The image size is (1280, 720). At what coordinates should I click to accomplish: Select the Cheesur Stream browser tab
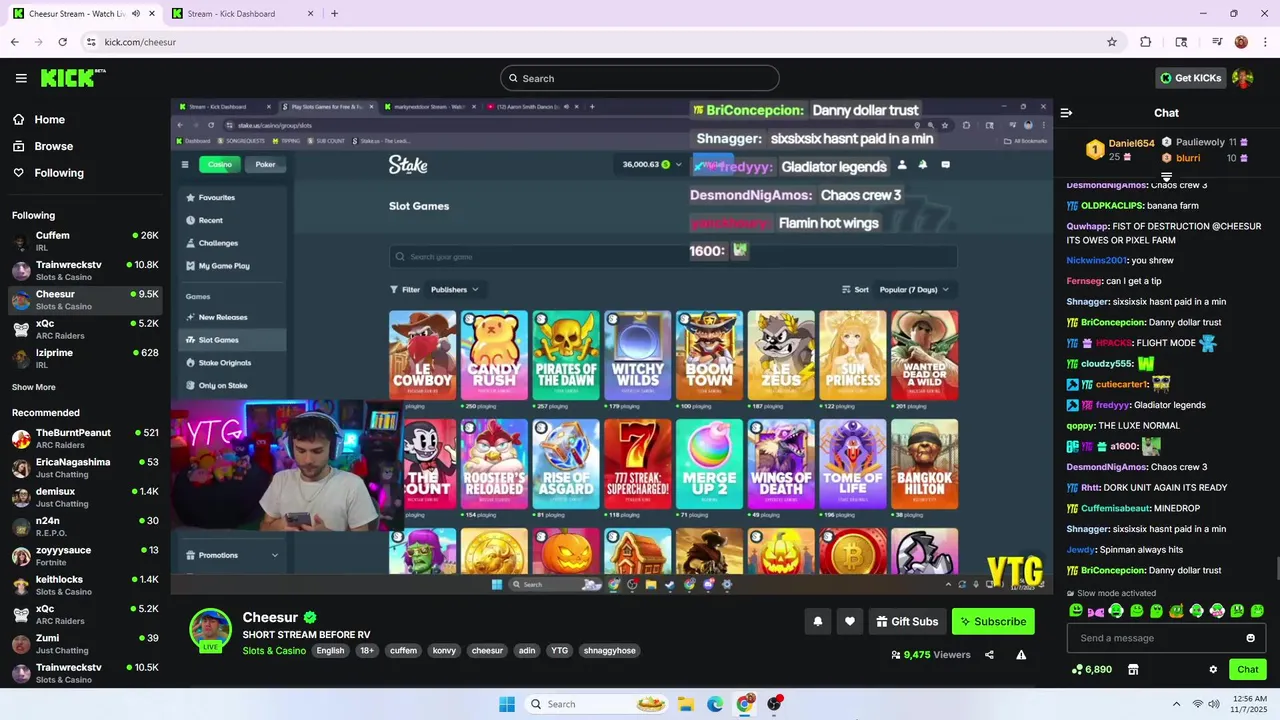click(x=83, y=14)
